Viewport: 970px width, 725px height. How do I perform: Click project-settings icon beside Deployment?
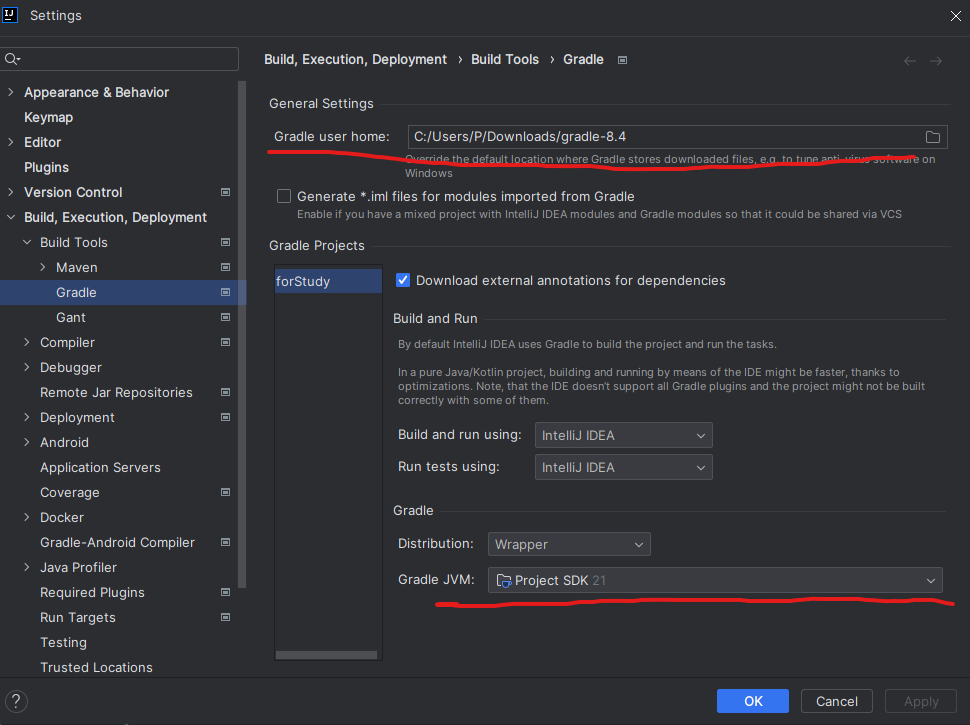point(226,418)
